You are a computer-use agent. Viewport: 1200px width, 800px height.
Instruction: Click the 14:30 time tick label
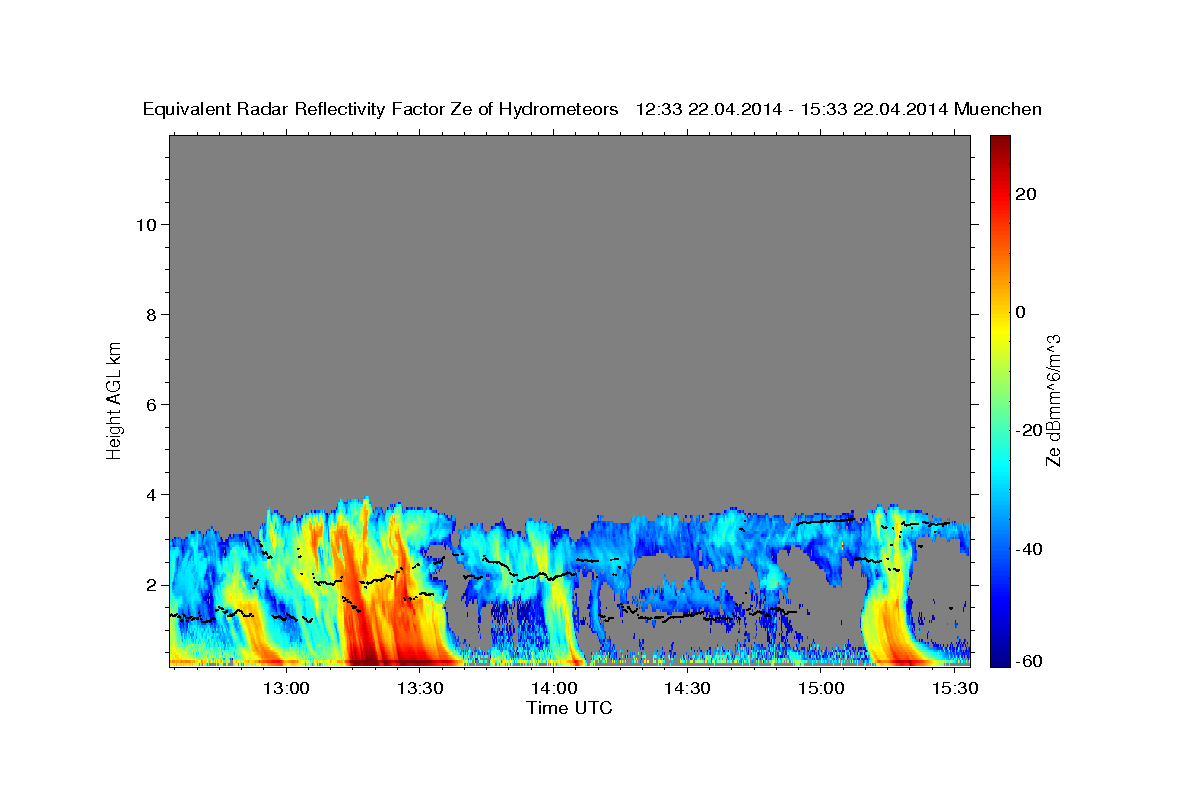(x=686, y=689)
